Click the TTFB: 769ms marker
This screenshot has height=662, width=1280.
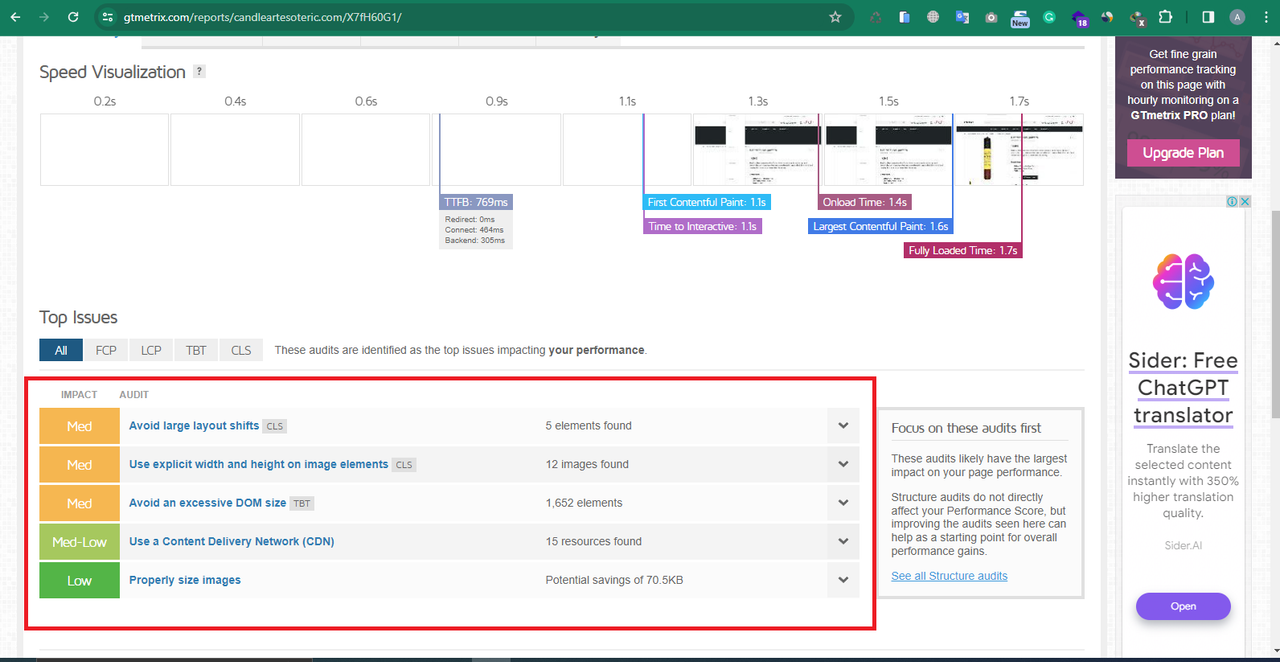476,202
